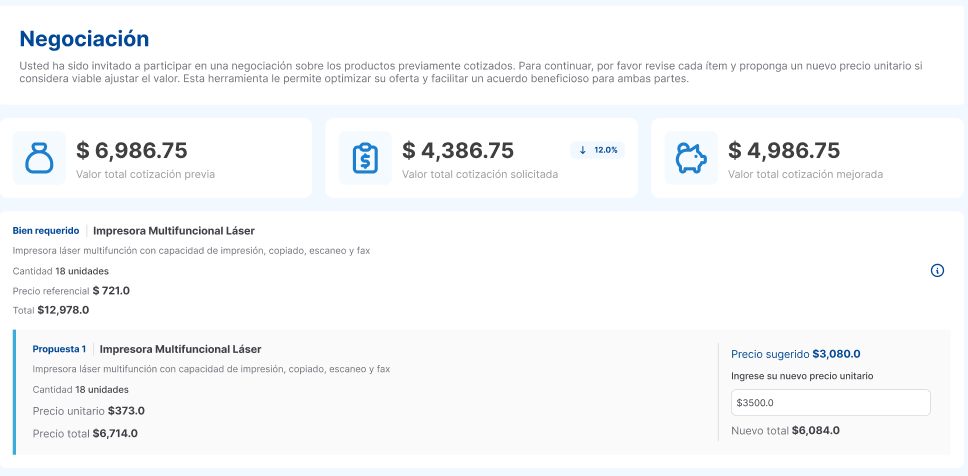Click the Propuesta 1 label

tap(59, 349)
